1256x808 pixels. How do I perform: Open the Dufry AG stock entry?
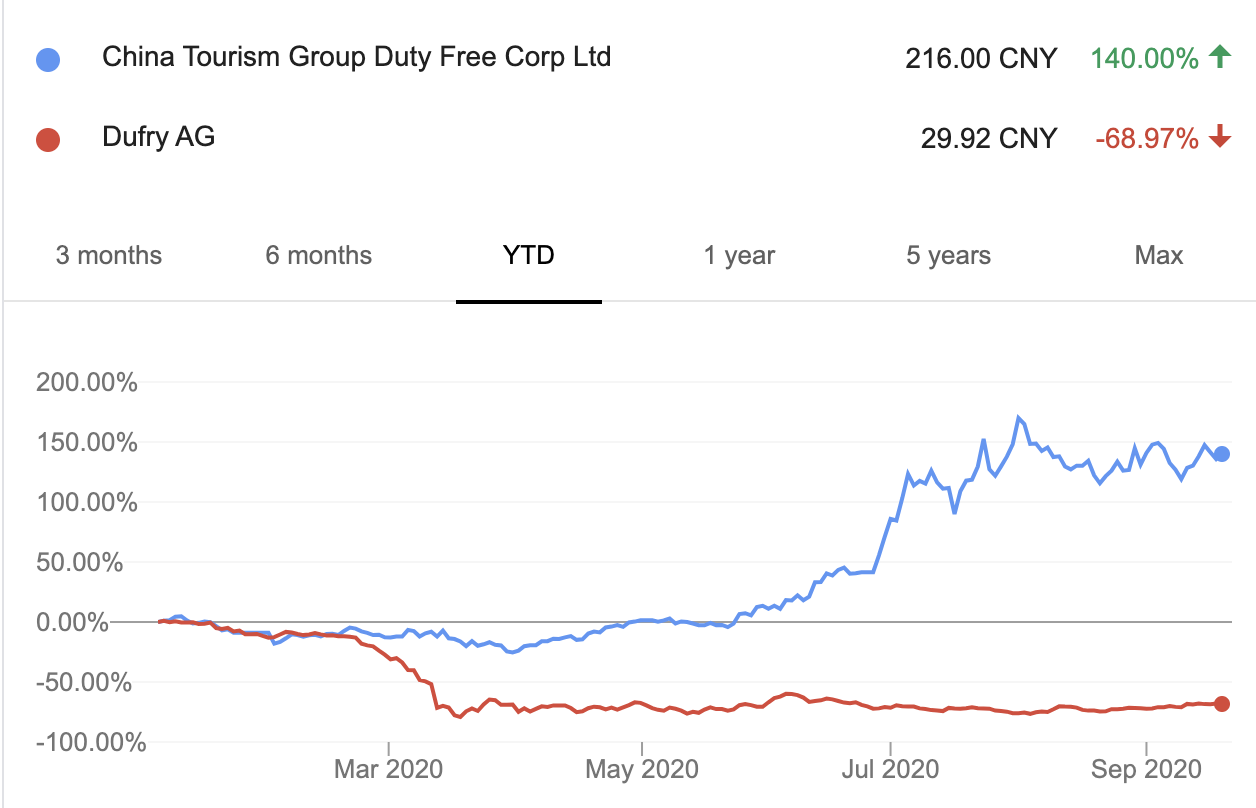coord(158,136)
